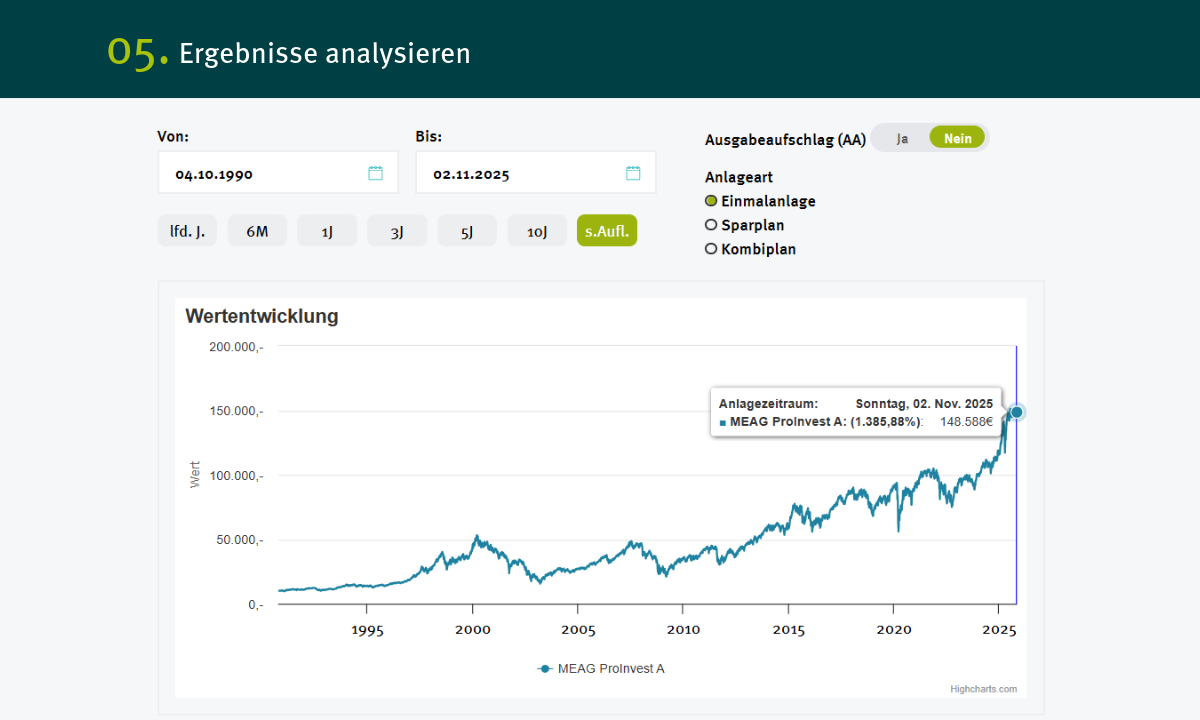Open the Highcharts.com credit link
Screen dimensions: 1200x720
[984, 689]
